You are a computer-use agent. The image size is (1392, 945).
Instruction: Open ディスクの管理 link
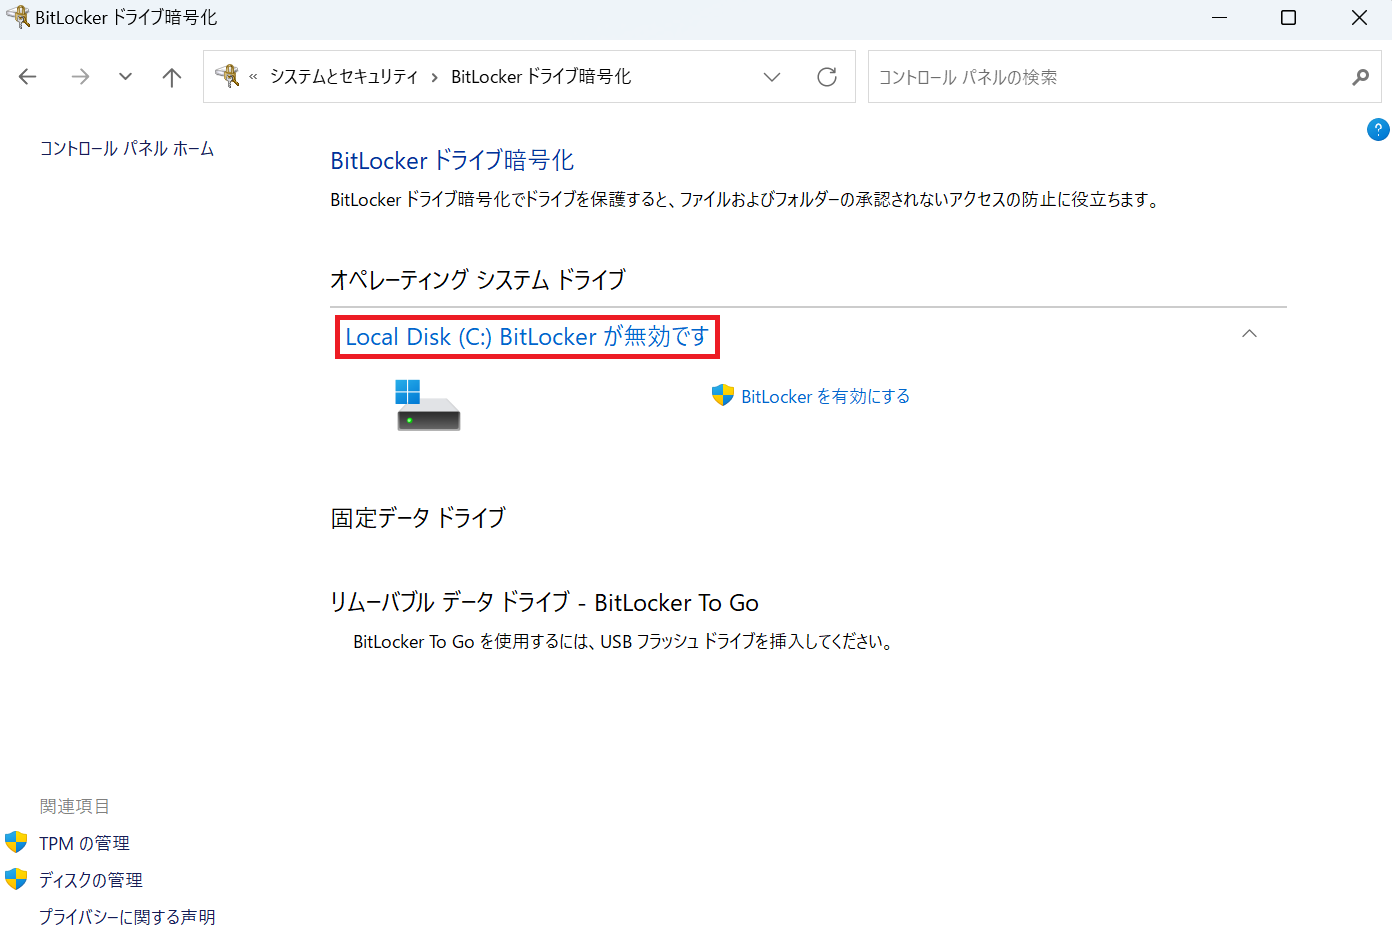91,881
